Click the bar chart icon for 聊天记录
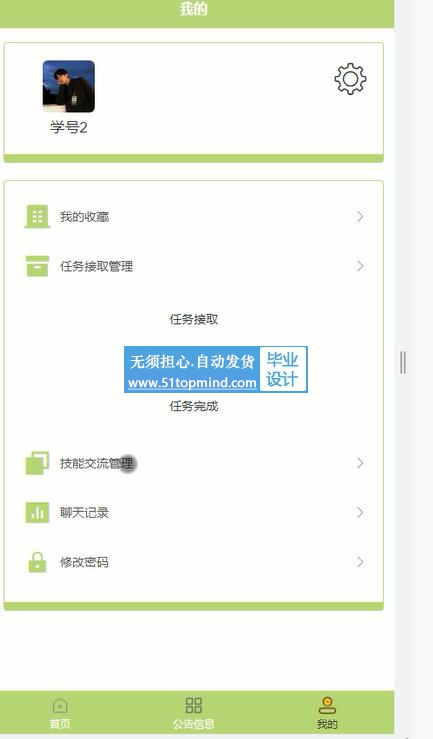The height and width of the screenshot is (739, 433). [37, 512]
